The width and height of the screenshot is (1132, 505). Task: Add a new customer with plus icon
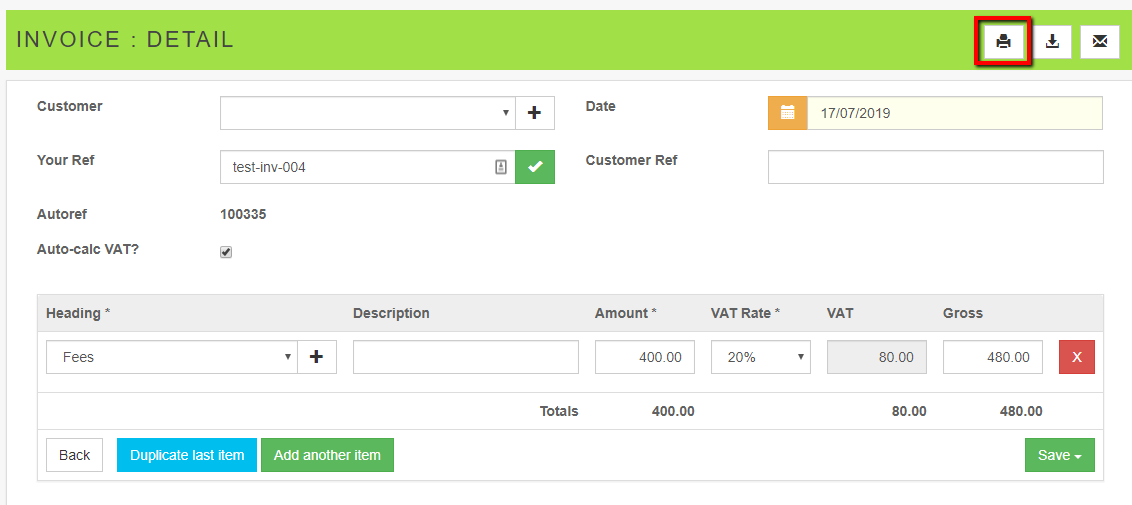(x=534, y=113)
